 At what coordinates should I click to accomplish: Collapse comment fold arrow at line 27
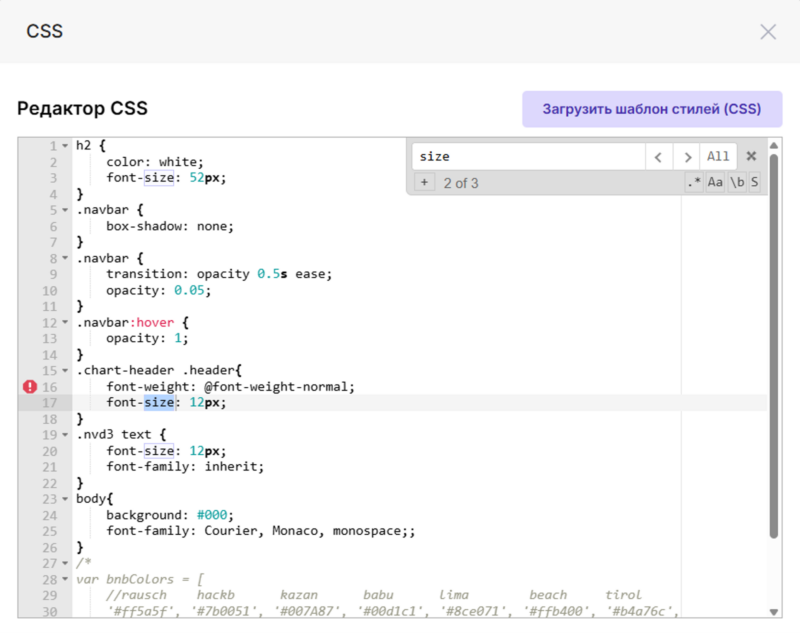tap(65, 563)
